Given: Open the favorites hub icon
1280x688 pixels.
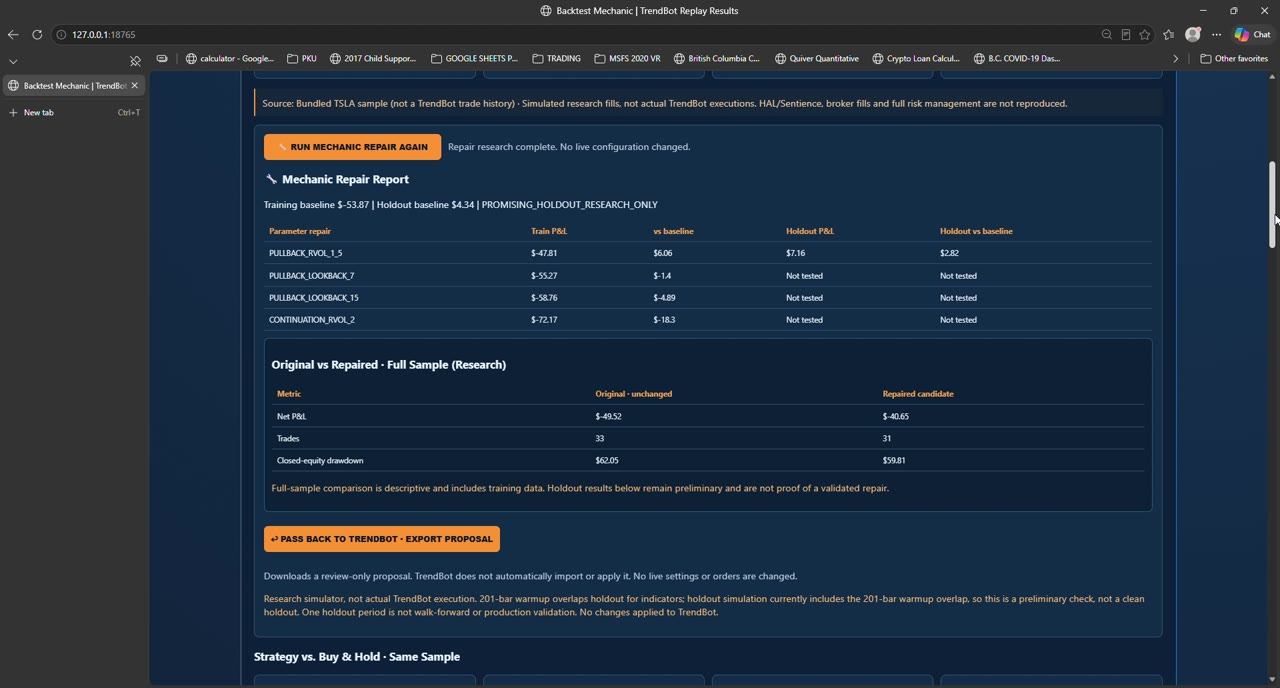Looking at the screenshot, I should 1169,34.
